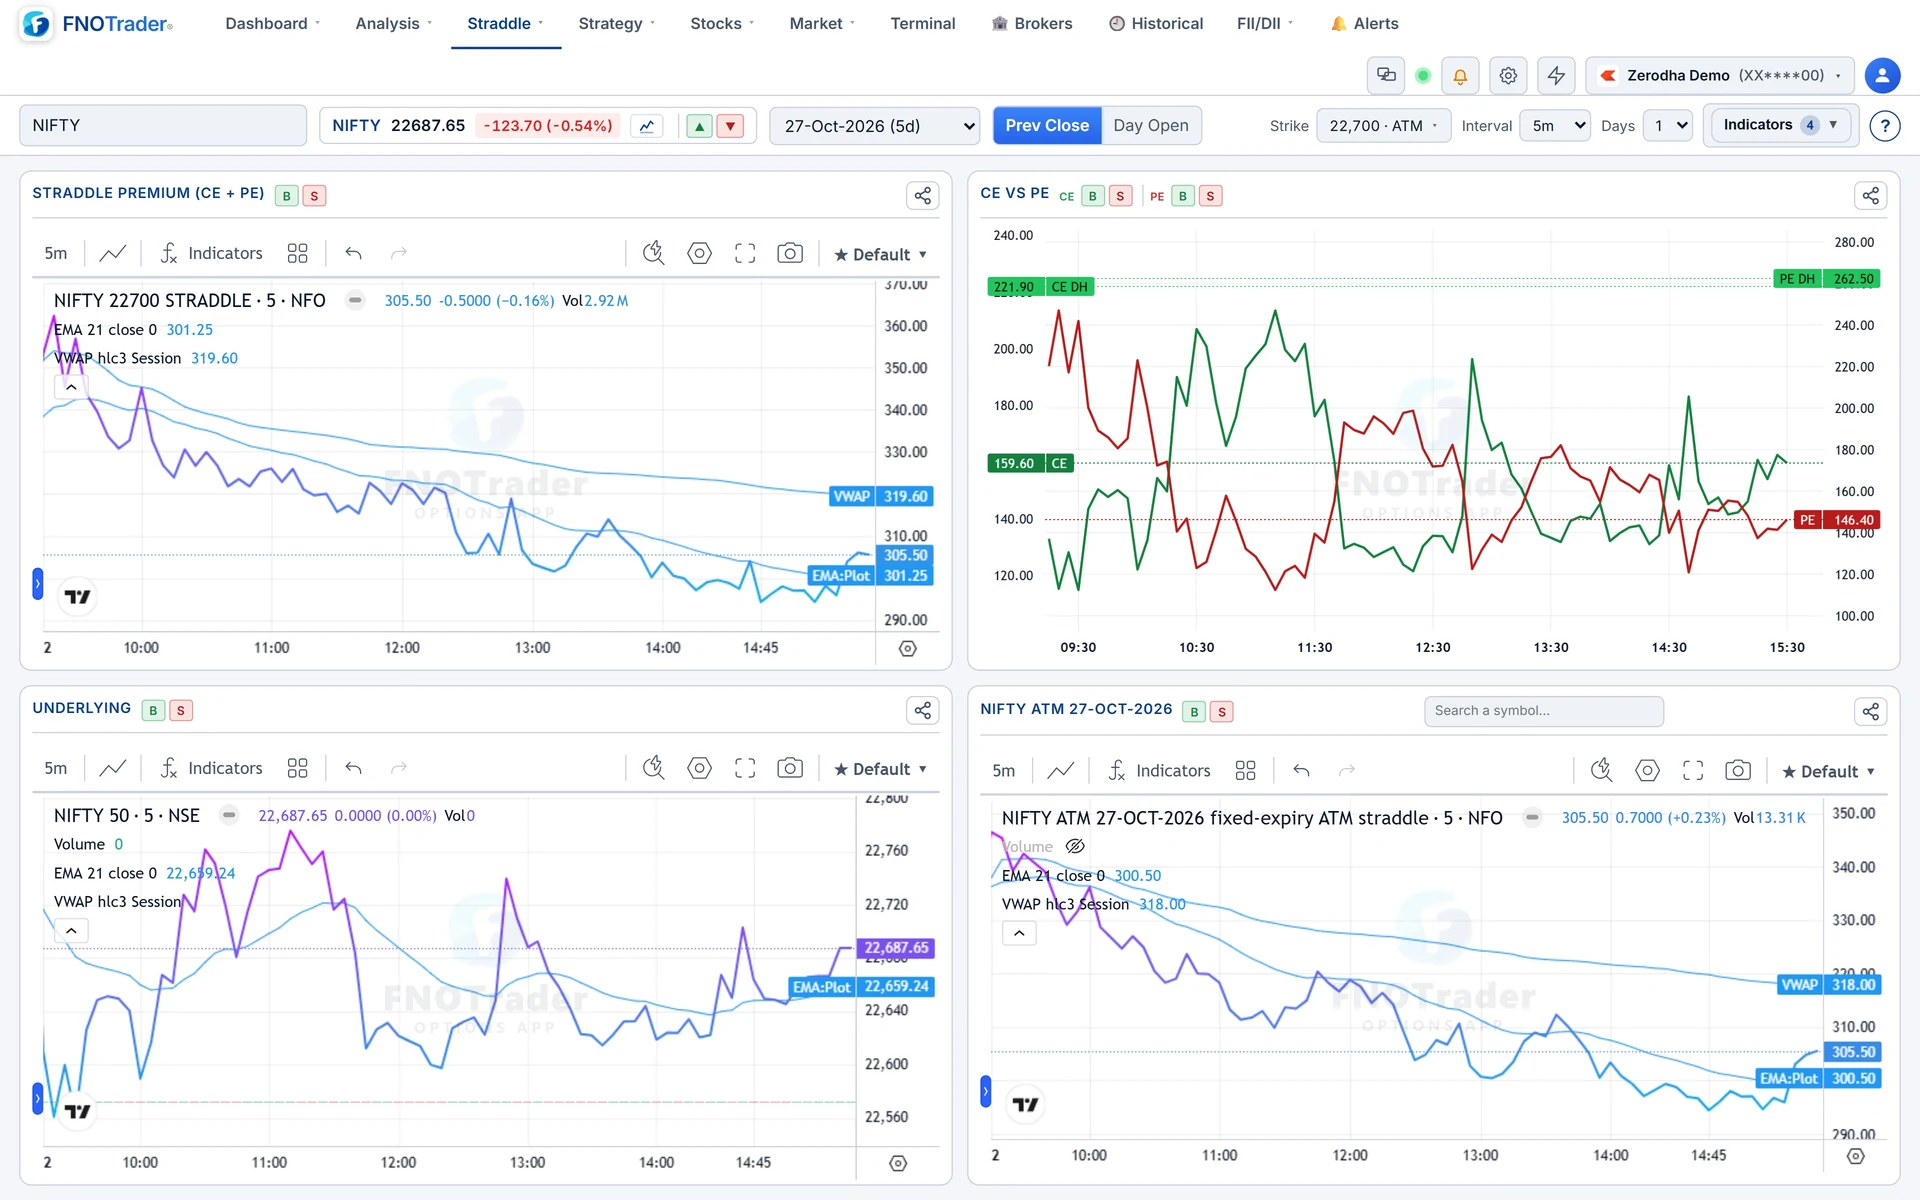The height and width of the screenshot is (1200, 1920).
Task: Open settings gear in top bar
Action: click(1508, 75)
